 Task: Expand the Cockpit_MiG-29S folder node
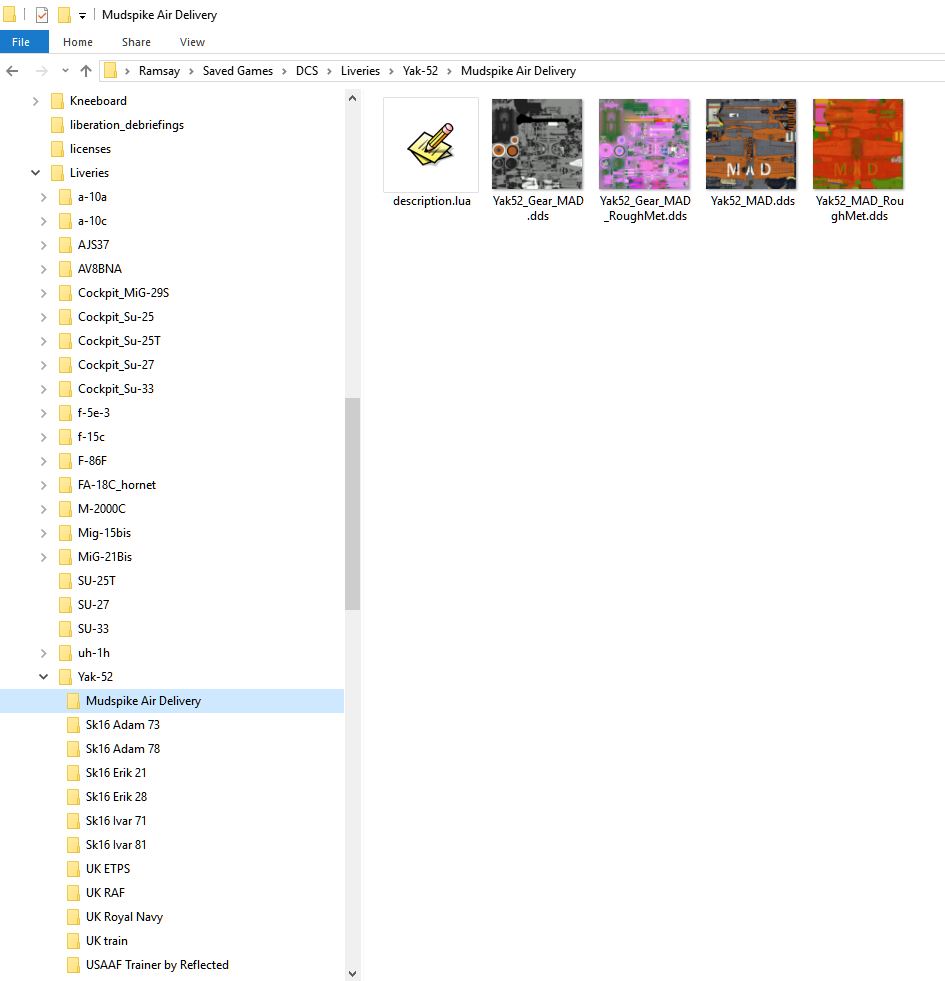(43, 293)
